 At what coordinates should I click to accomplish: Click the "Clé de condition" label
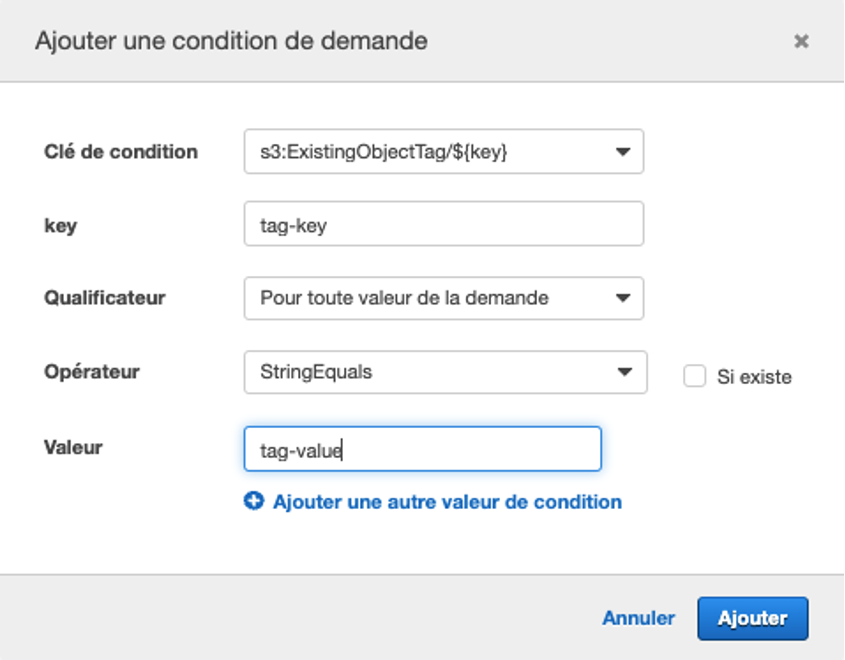tap(121, 152)
